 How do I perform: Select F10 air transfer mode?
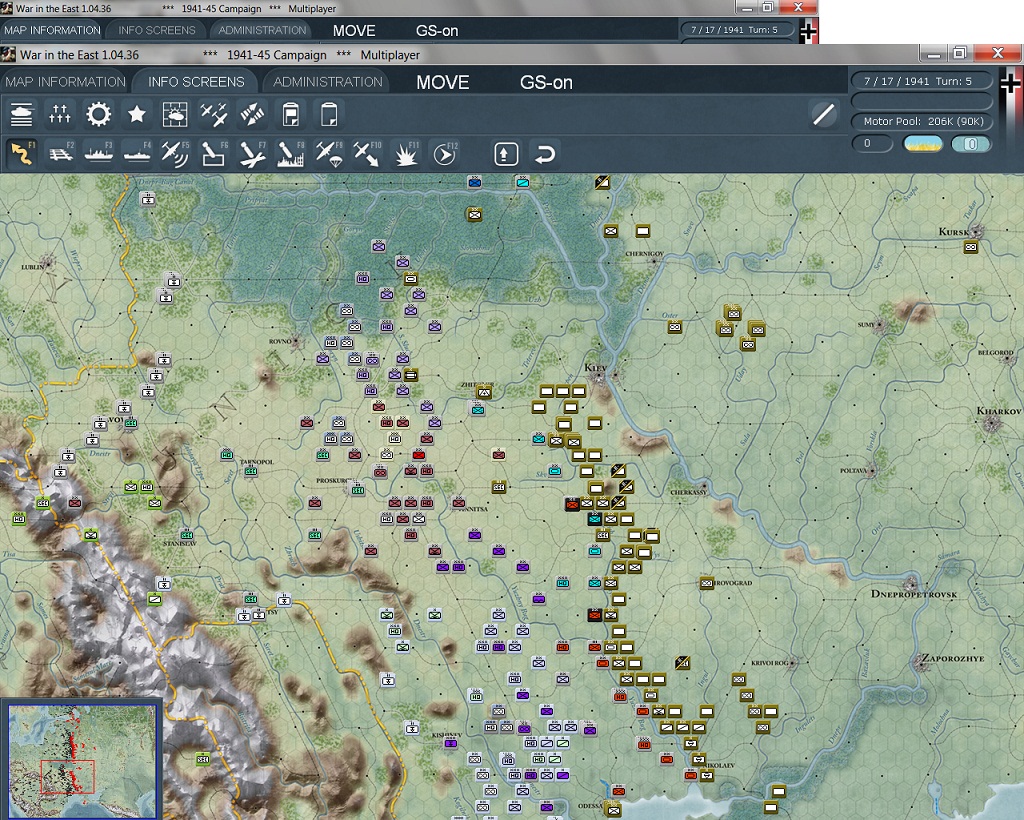point(367,154)
